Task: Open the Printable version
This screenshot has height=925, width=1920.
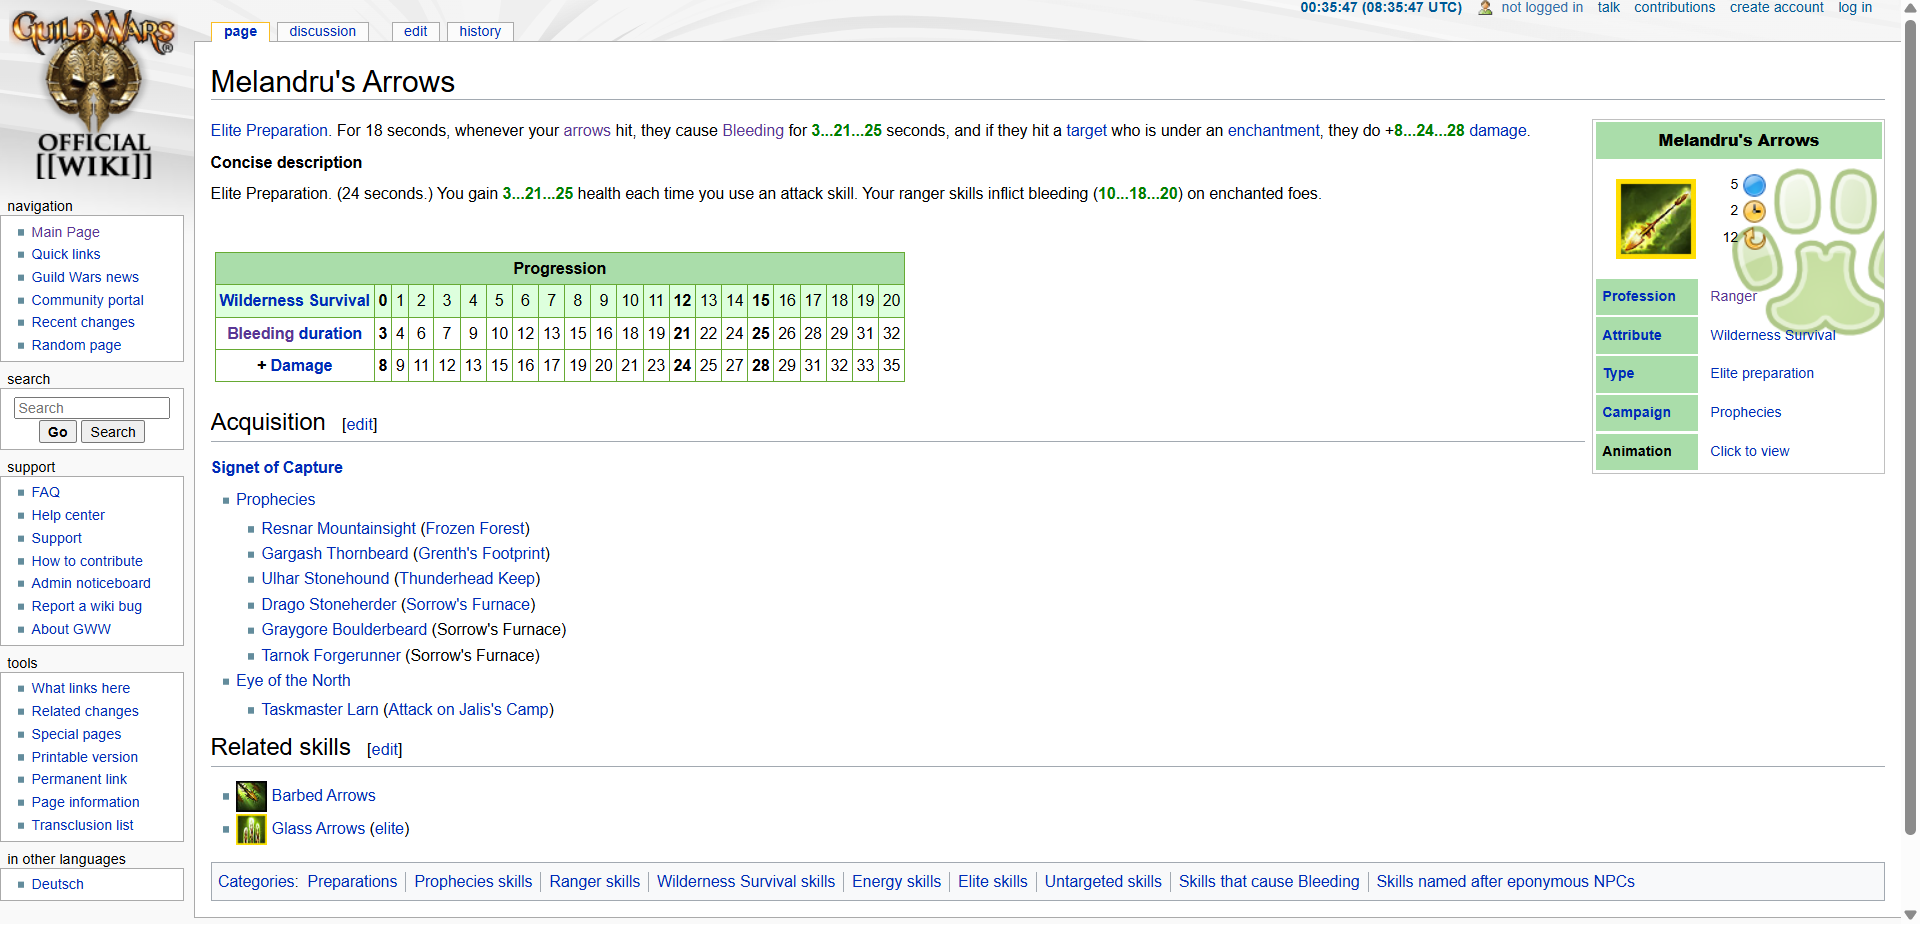Action: point(85,757)
